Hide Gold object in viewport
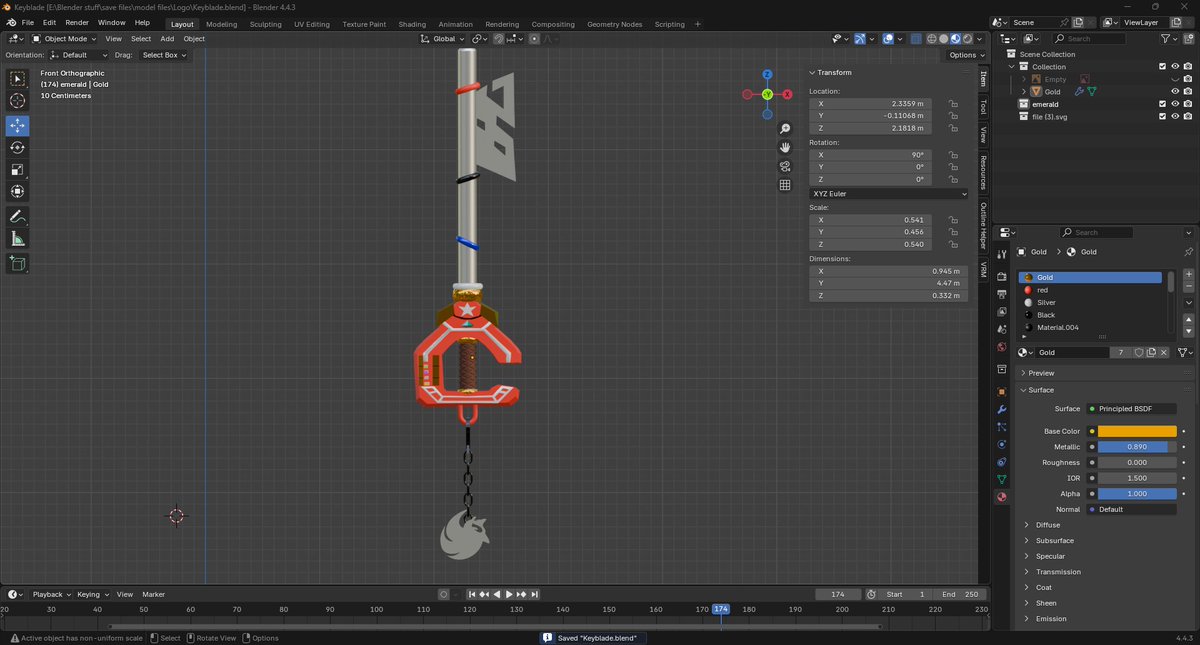Viewport: 1200px width, 645px height. coord(1175,91)
